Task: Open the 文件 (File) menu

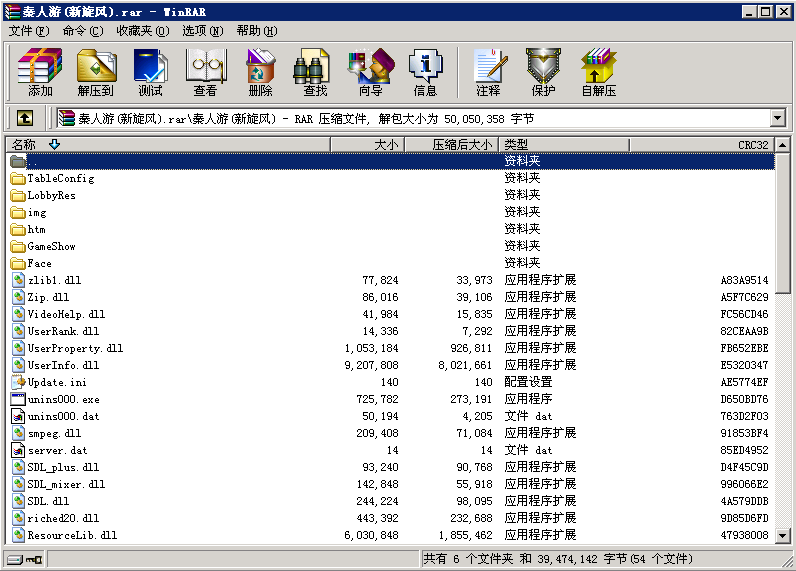Action: (28, 31)
